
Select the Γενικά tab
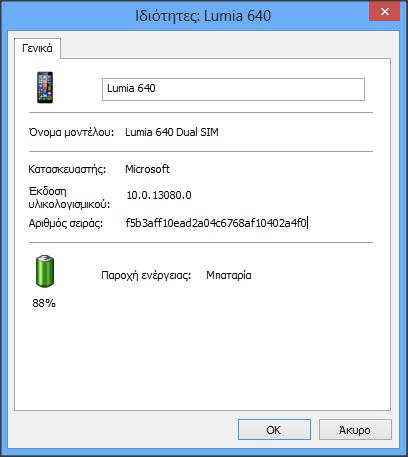click(x=37, y=48)
